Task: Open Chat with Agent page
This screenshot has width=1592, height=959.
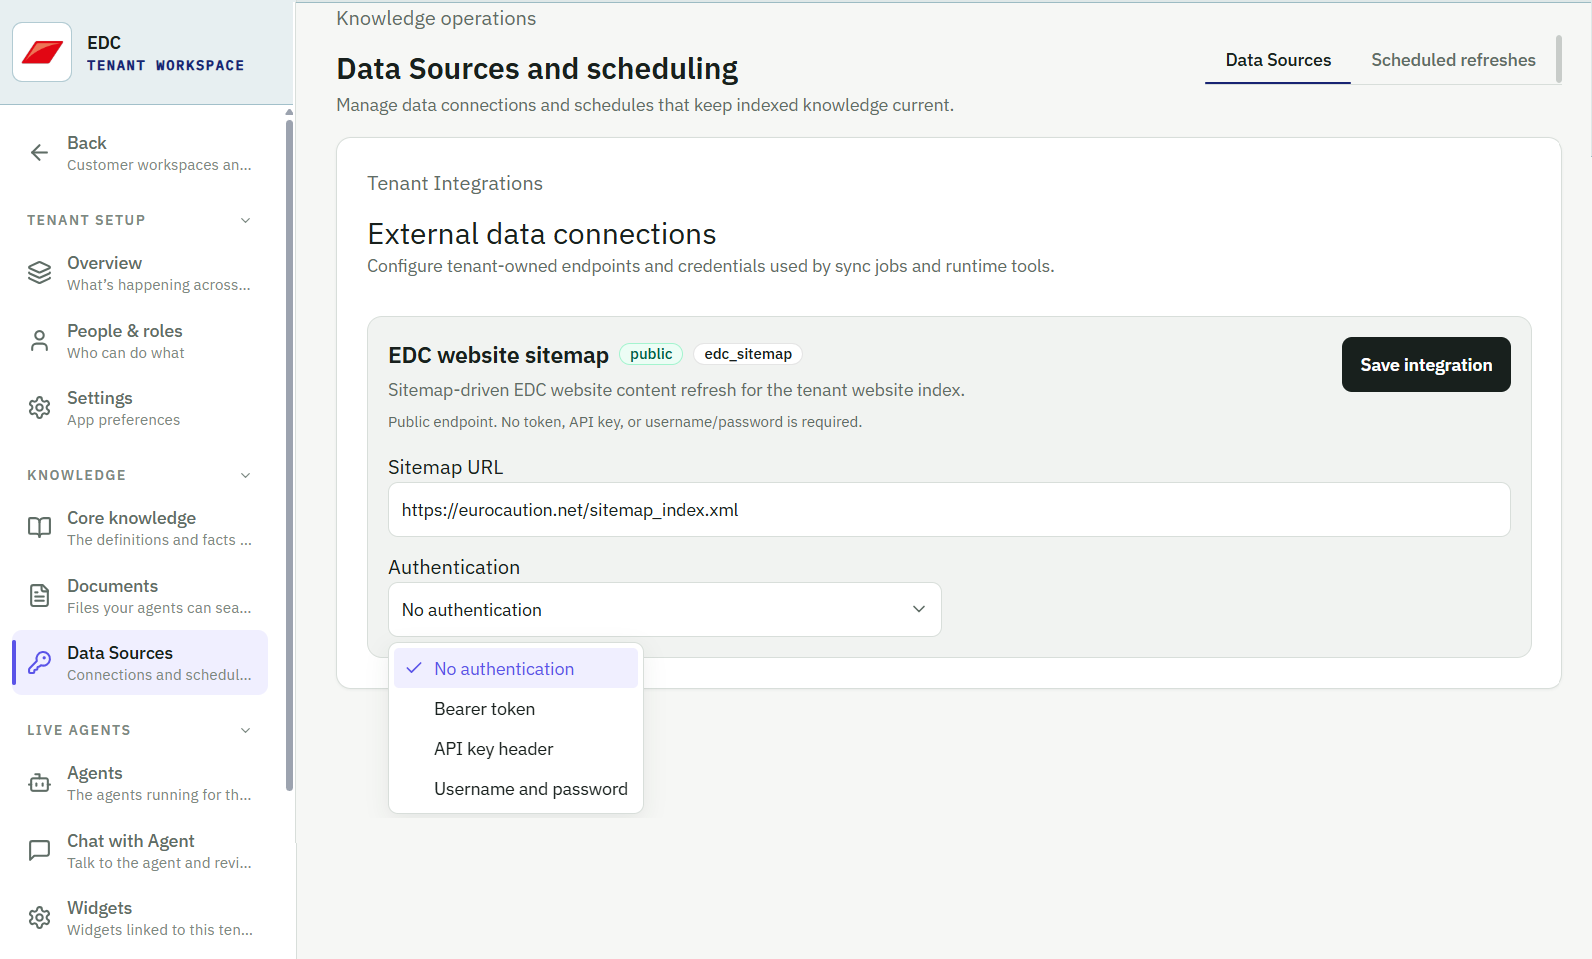Action: [140, 851]
